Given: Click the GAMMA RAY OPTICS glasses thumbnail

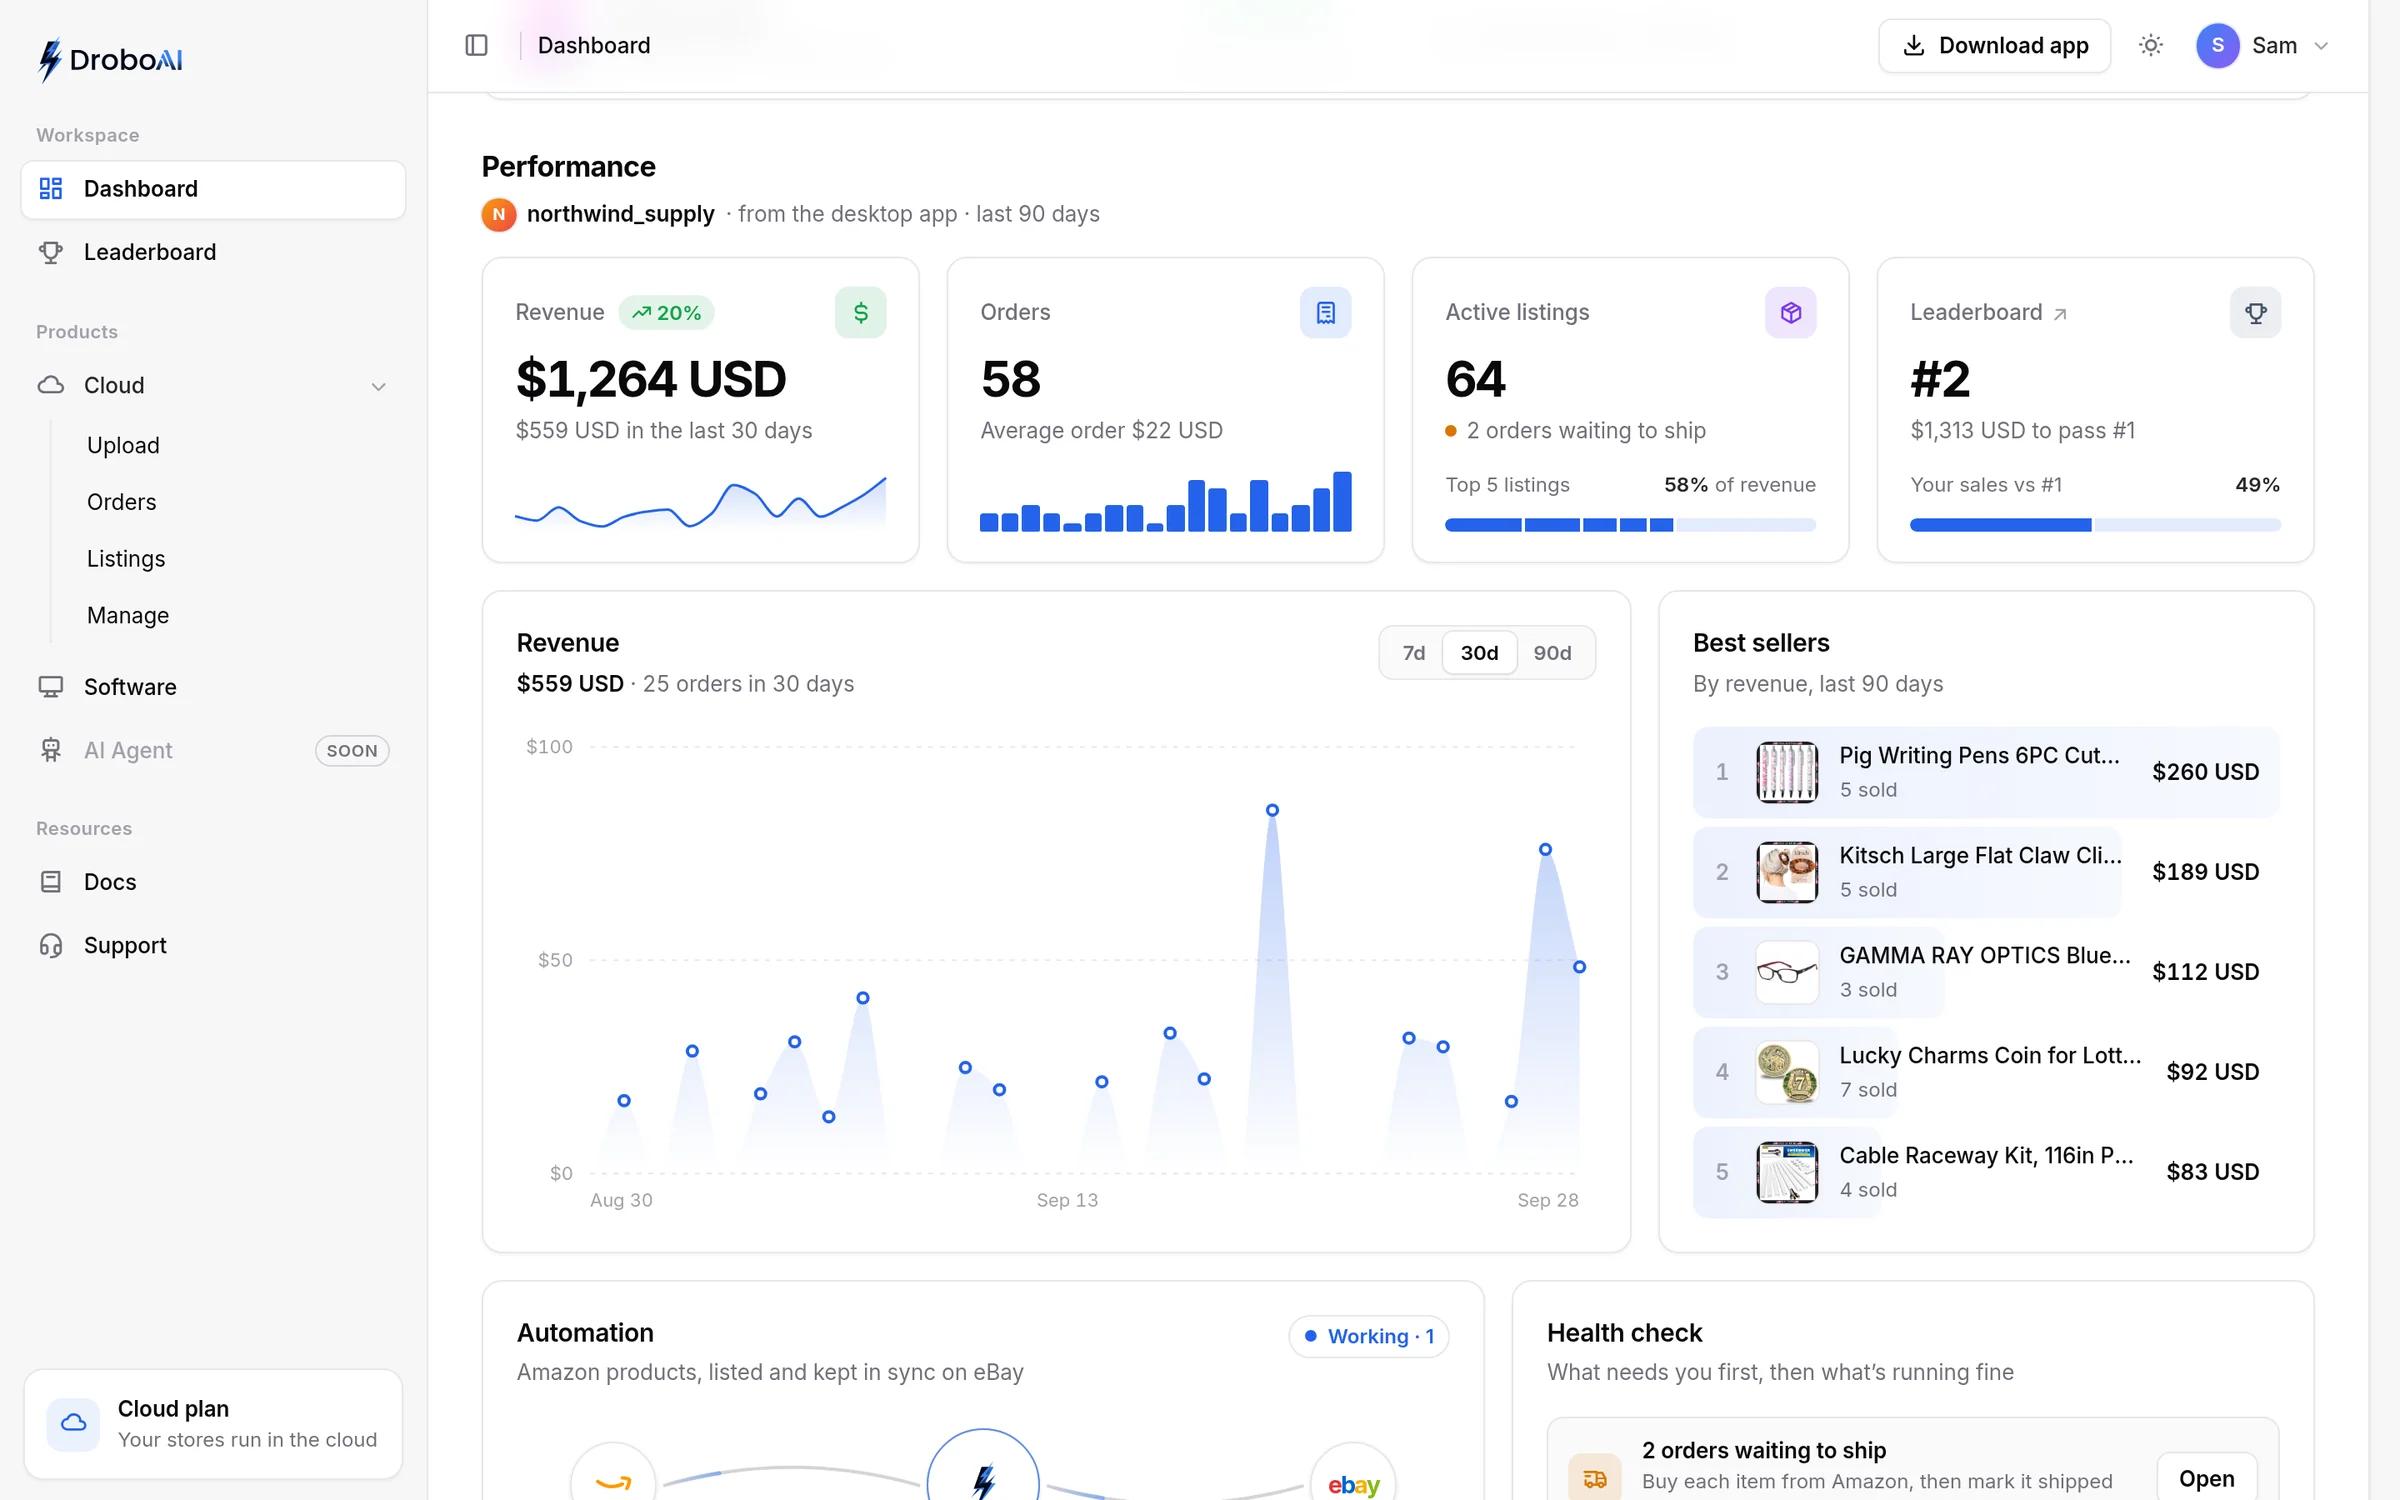Looking at the screenshot, I should tap(1787, 972).
